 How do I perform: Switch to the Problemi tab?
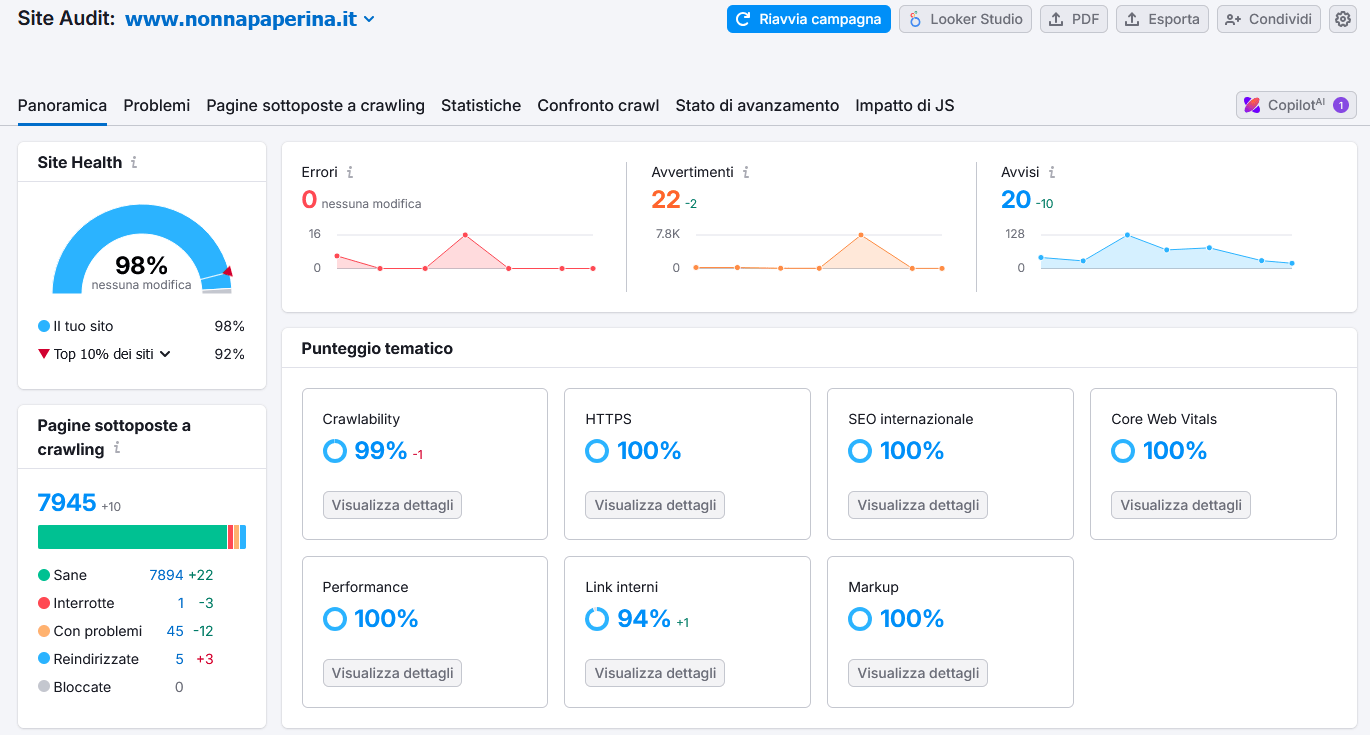[x=156, y=105]
